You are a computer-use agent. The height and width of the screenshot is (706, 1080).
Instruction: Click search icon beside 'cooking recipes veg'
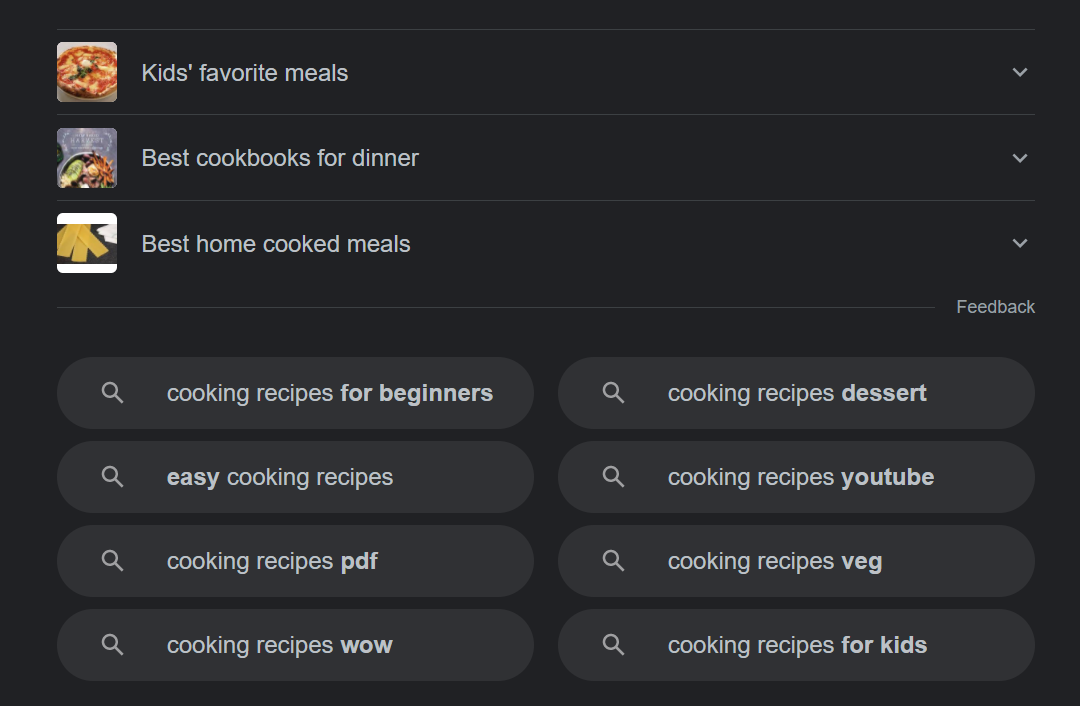[x=614, y=561]
